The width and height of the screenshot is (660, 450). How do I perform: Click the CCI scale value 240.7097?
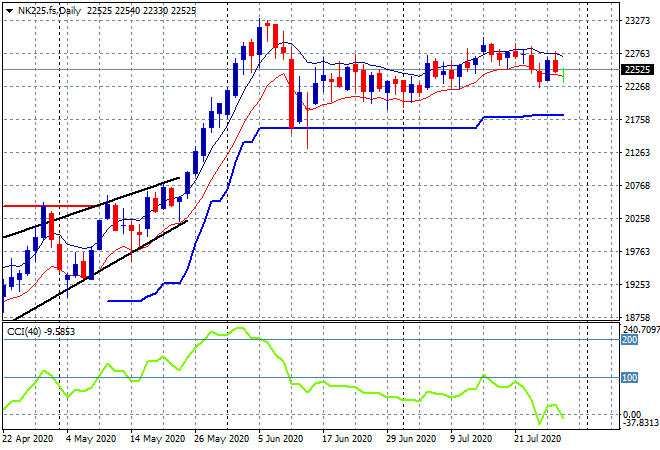(x=641, y=329)
